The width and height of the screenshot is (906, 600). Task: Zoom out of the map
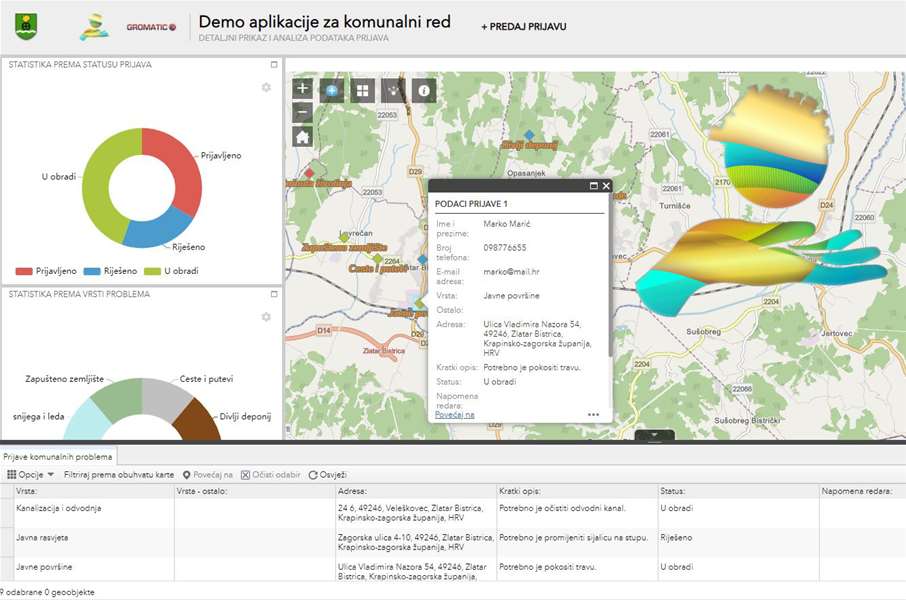point(303,112)
